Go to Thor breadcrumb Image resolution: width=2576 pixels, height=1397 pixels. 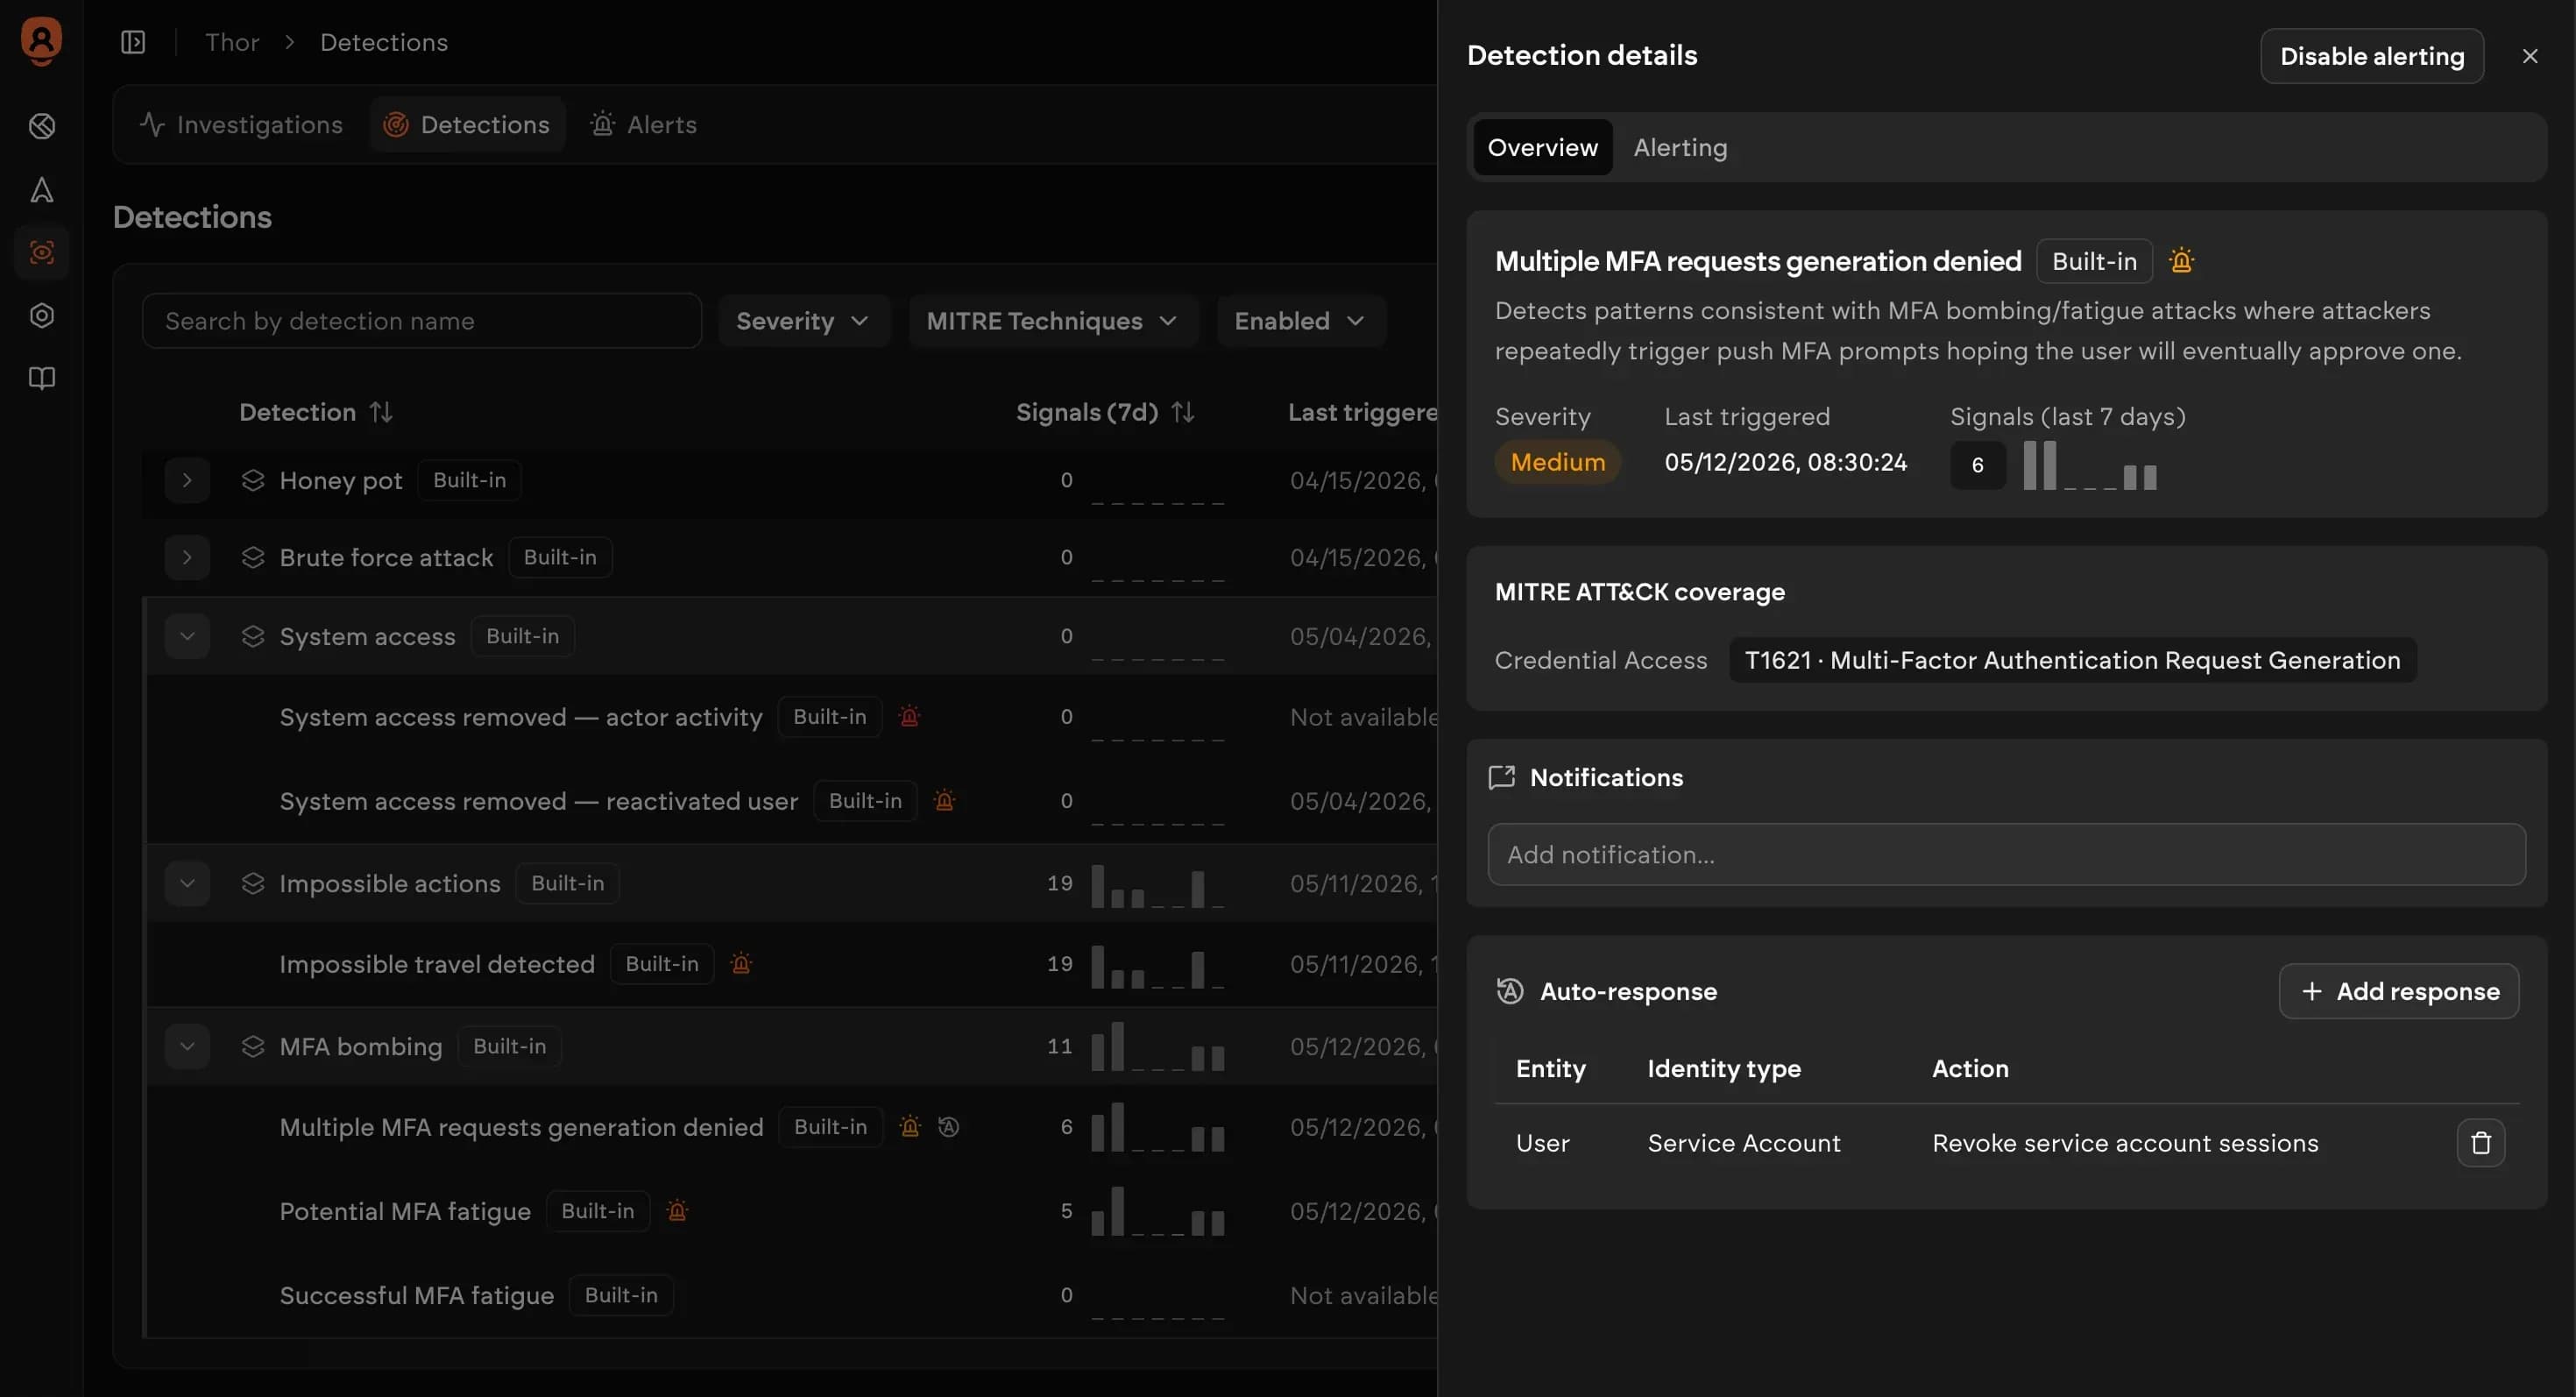(x=232, y=42)
